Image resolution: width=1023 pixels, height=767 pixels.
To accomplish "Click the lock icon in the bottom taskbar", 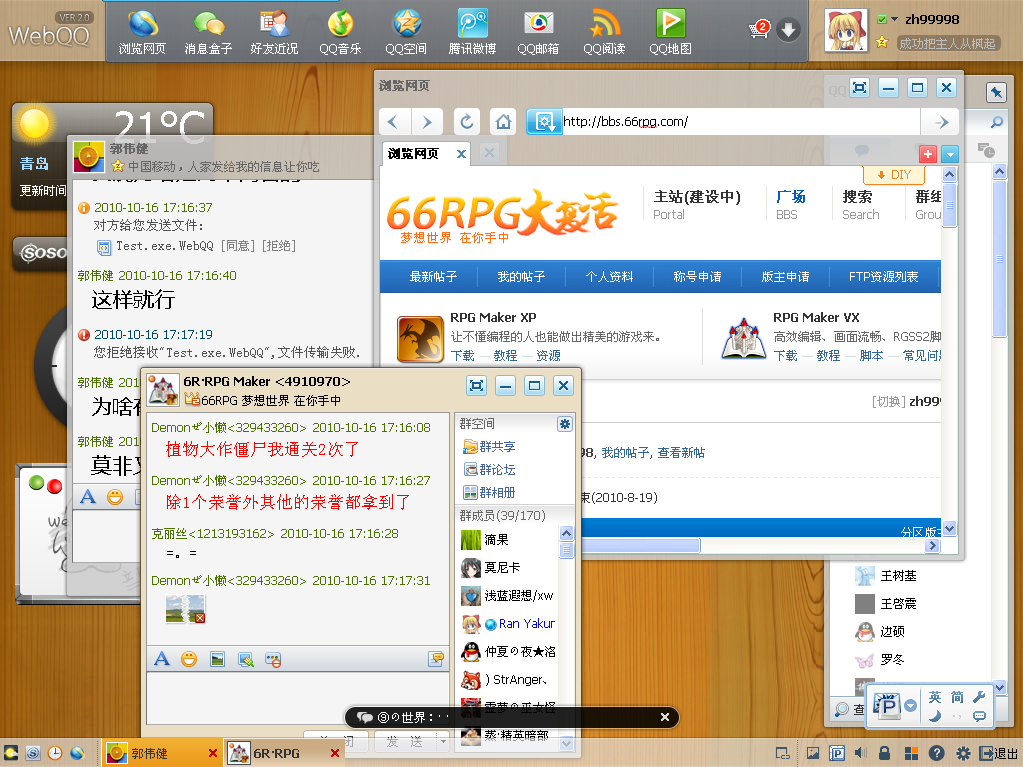I will pos(884,753).
